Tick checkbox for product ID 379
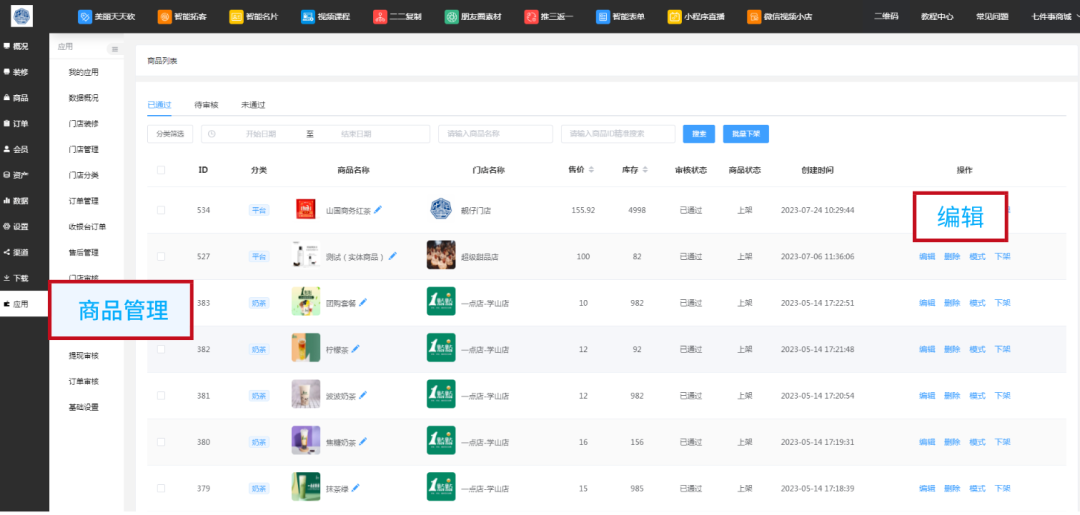Image resolution: width=1080 pixels, height=515 pixels. (161, 488)
